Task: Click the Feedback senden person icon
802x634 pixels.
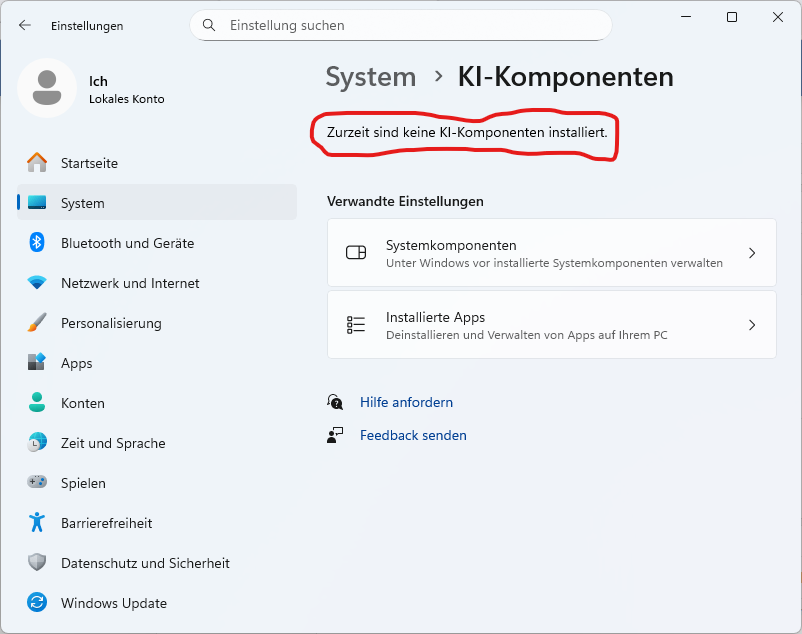Action: pos(335,435)
